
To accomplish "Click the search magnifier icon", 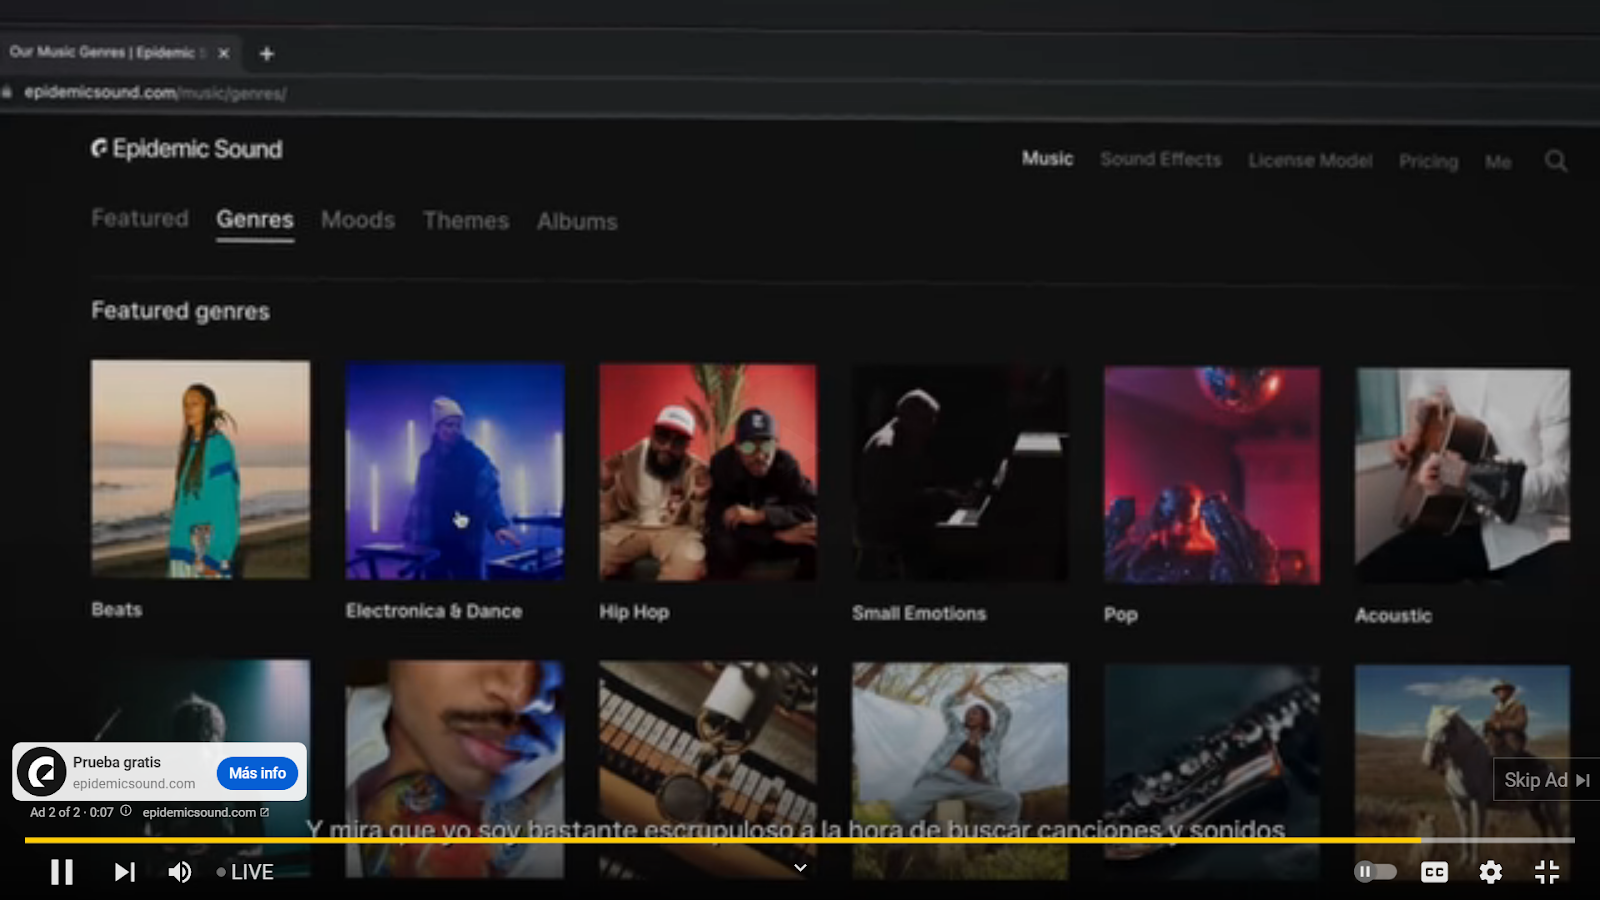I will (x=1555, y=161).
